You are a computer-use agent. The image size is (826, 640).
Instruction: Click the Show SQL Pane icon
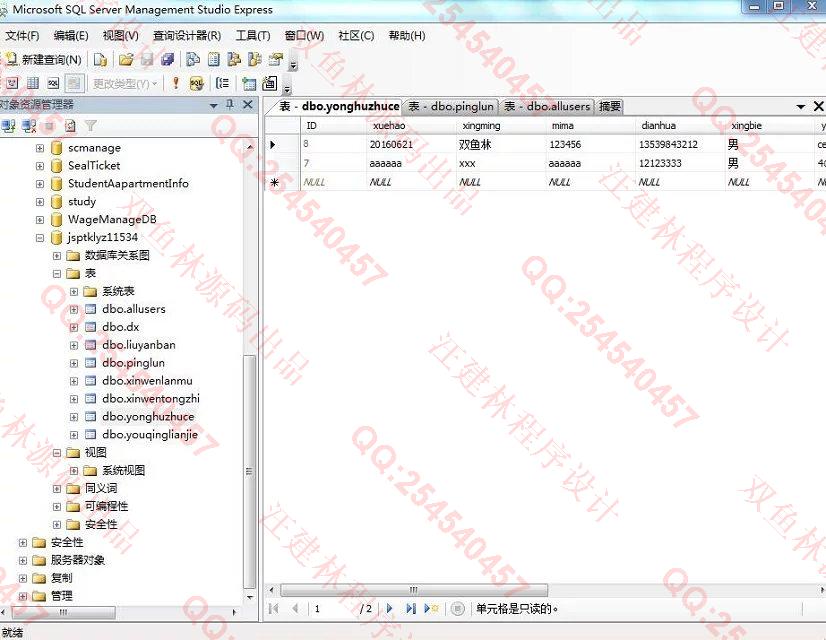click(x=52, y=83)
